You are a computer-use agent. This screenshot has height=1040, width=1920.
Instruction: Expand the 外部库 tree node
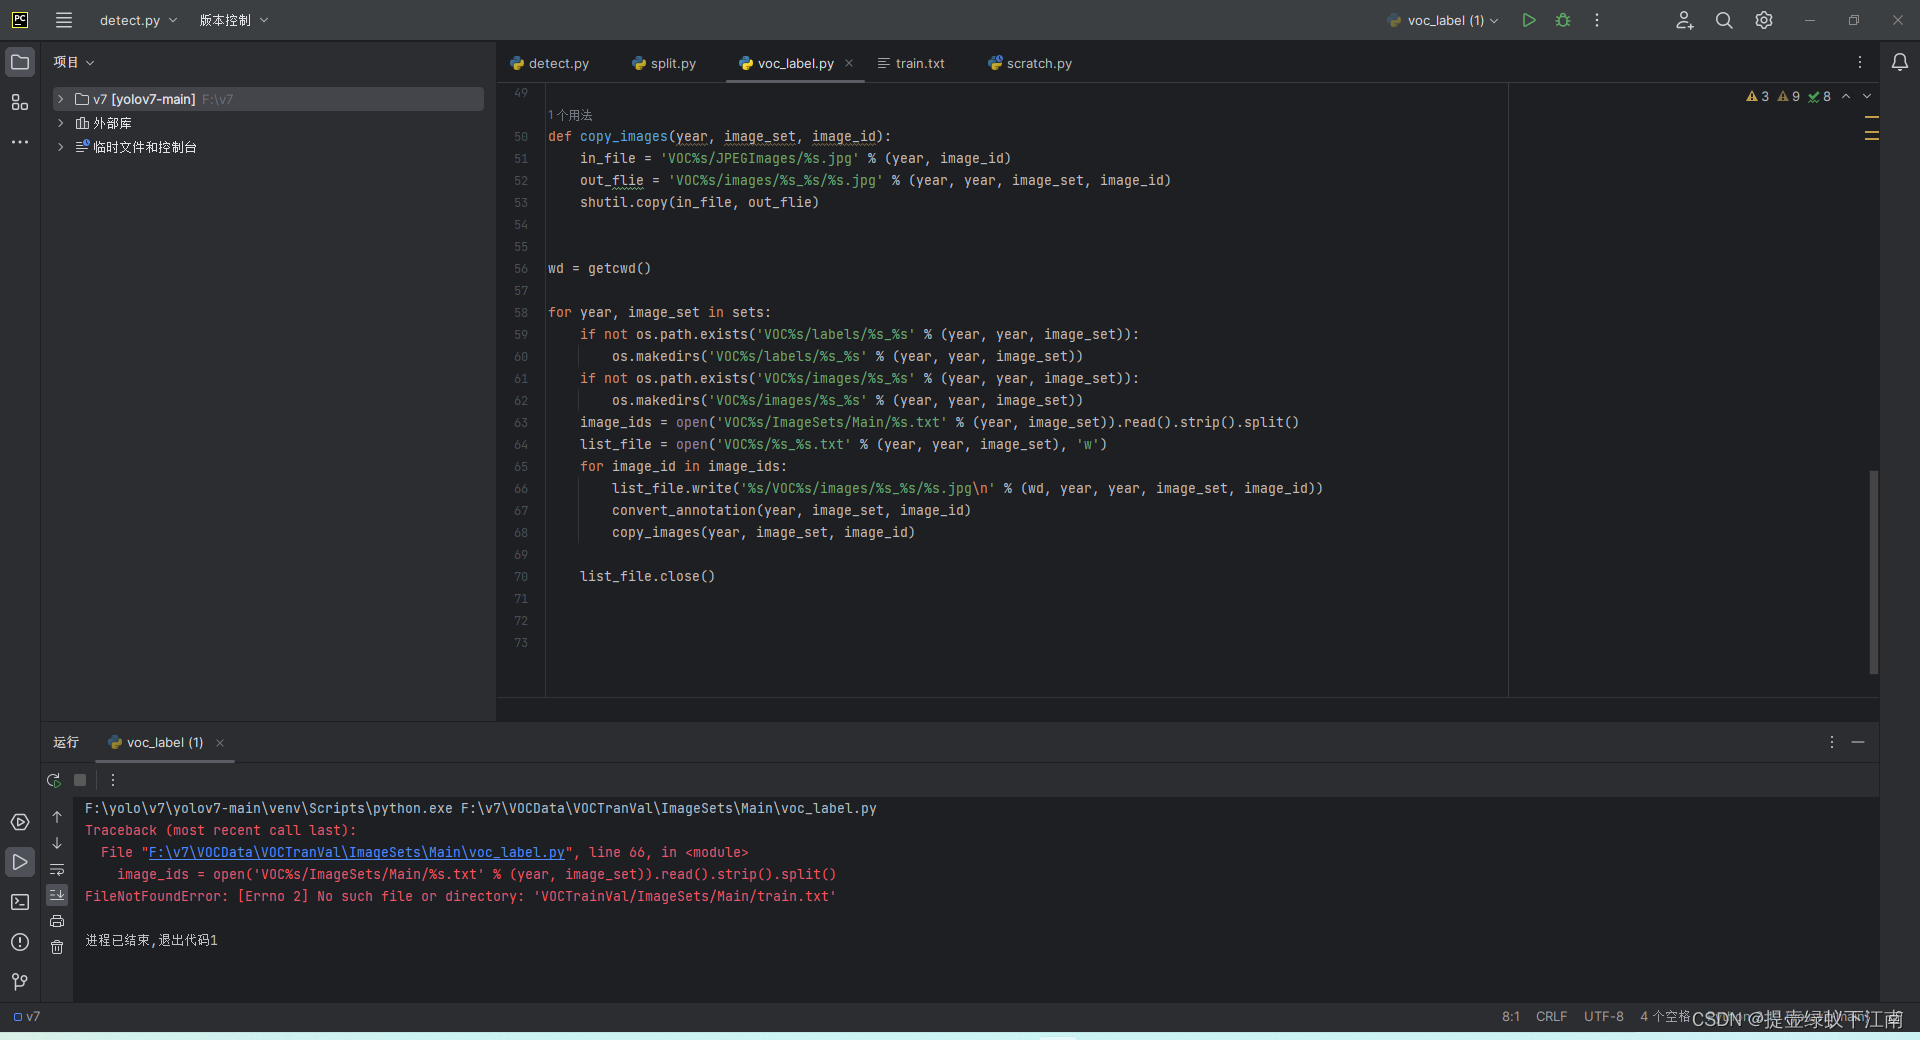(60, 122)
